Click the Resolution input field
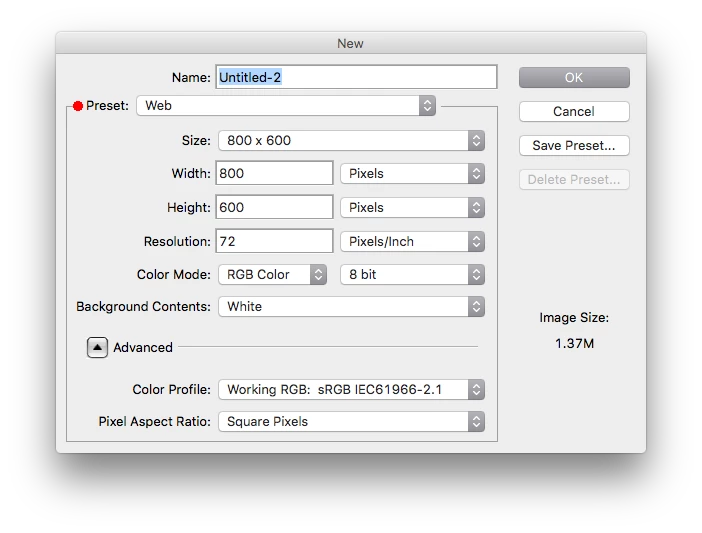 [274, 241]
